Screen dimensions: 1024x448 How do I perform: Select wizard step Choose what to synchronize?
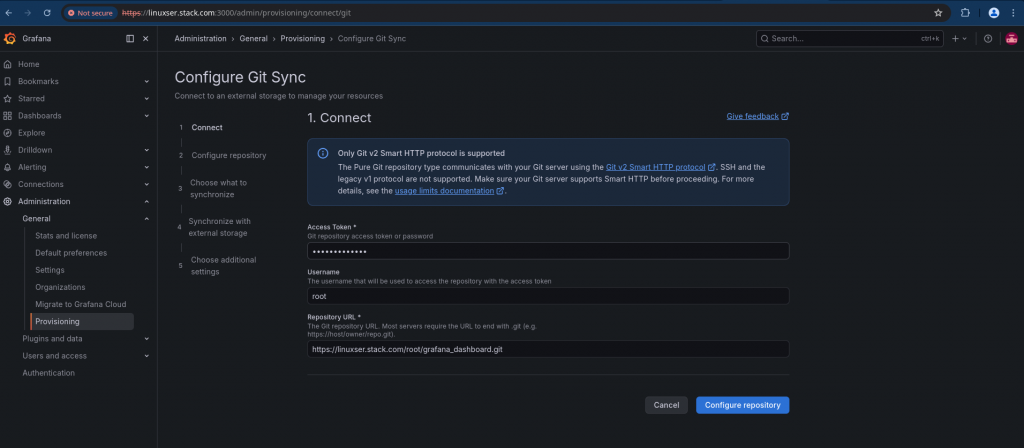coord(218,189)
